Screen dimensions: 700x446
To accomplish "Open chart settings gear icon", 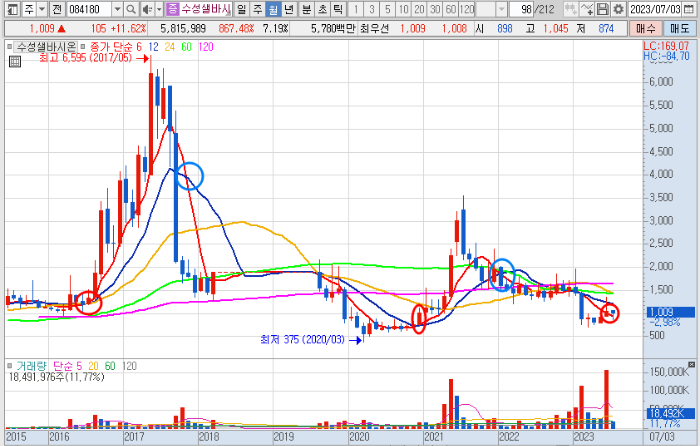I will (x=618, y=9).
